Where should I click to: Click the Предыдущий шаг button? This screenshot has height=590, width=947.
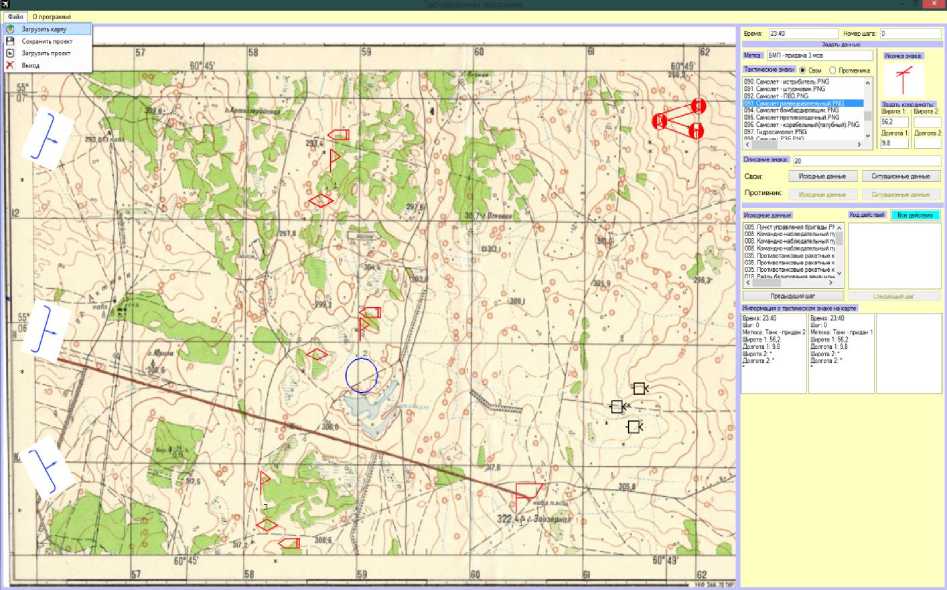793,297
